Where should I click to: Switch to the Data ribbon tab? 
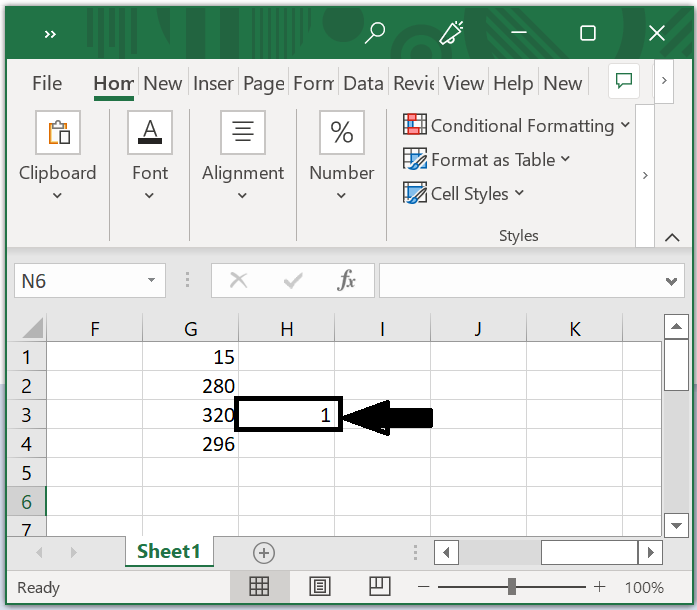tap(363, 84)
